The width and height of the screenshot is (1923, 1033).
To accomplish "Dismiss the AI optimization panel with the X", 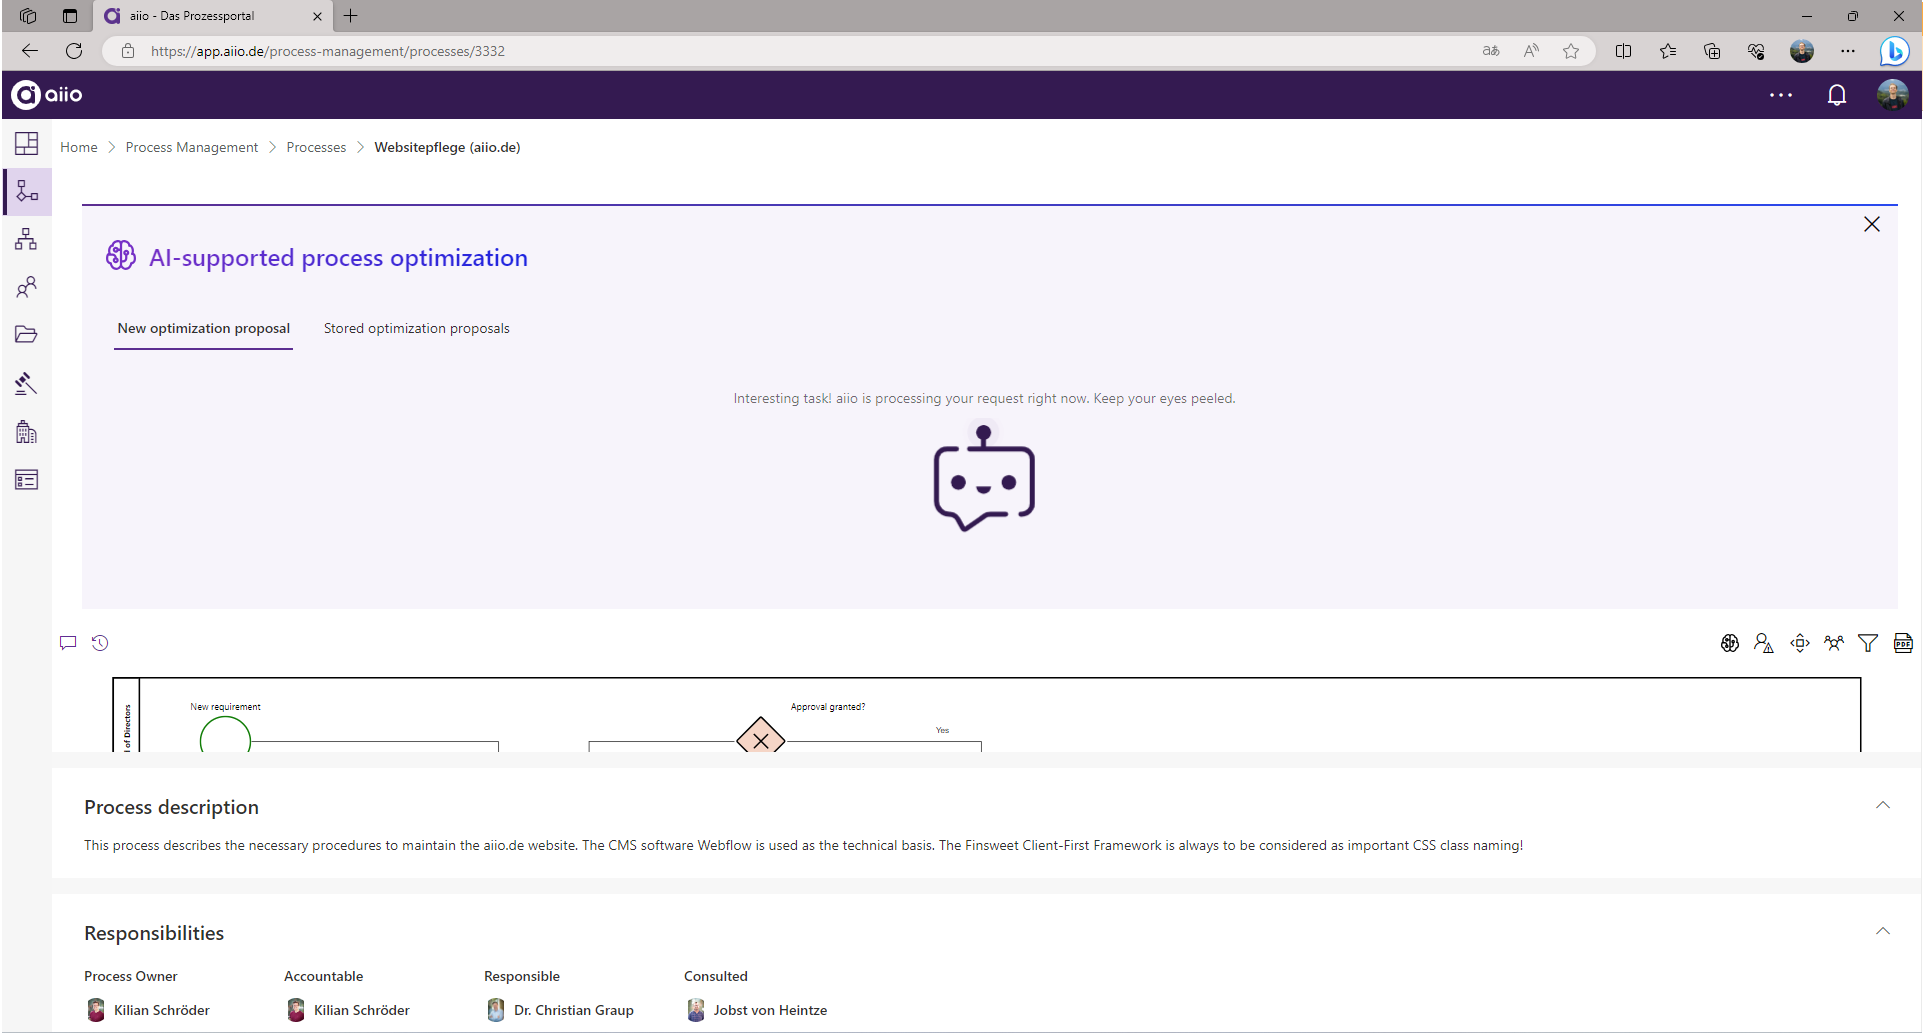I will point(1872,224).
